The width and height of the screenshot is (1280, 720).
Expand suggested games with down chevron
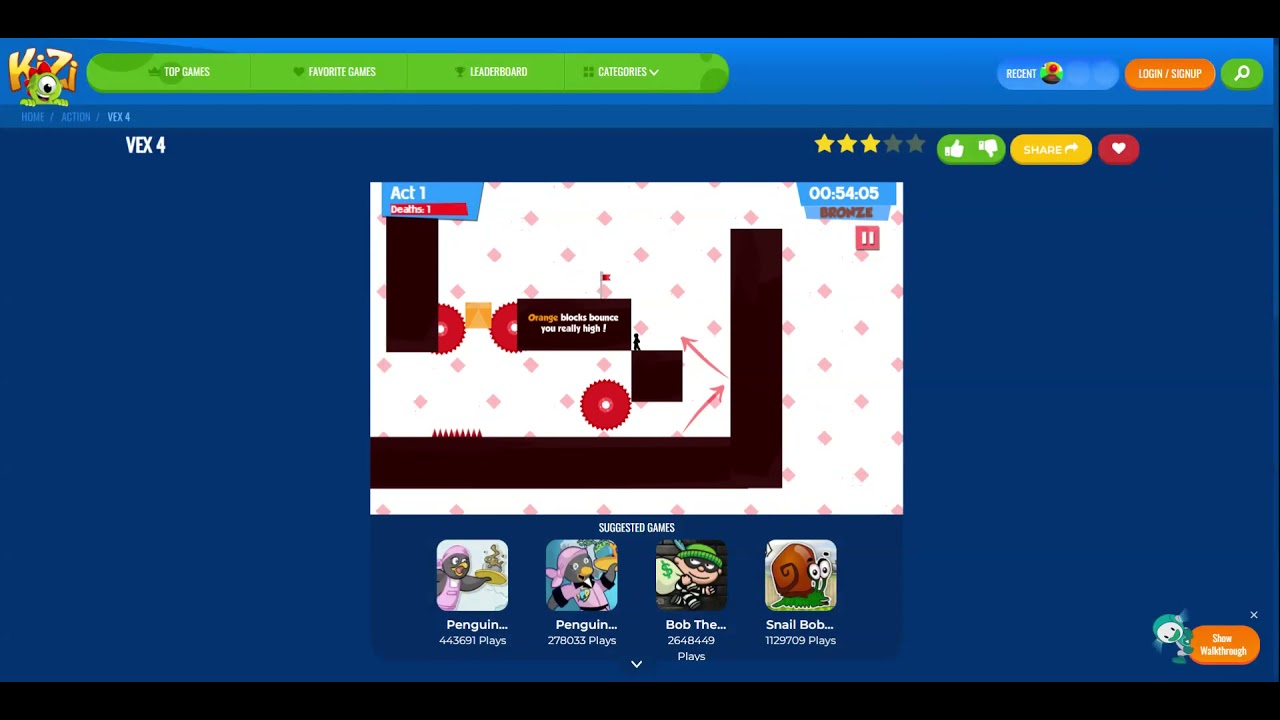coord(636,664)
